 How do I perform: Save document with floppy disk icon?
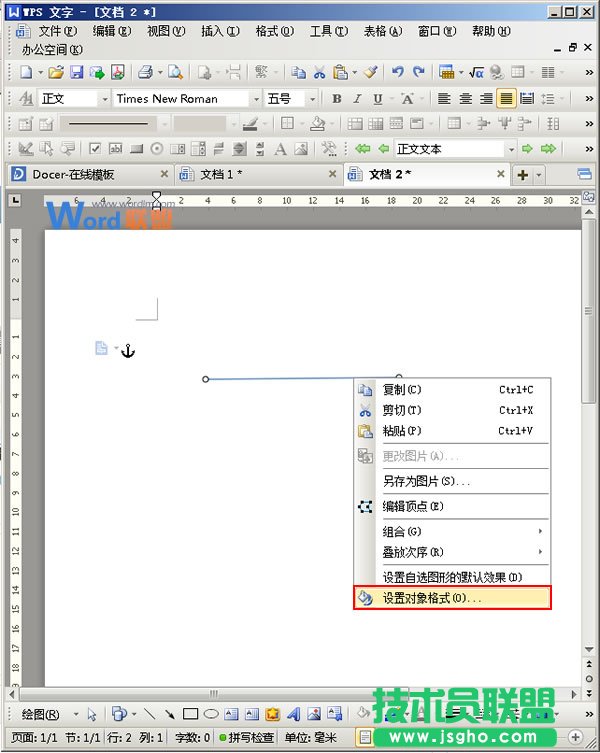[x=77, y=73]
